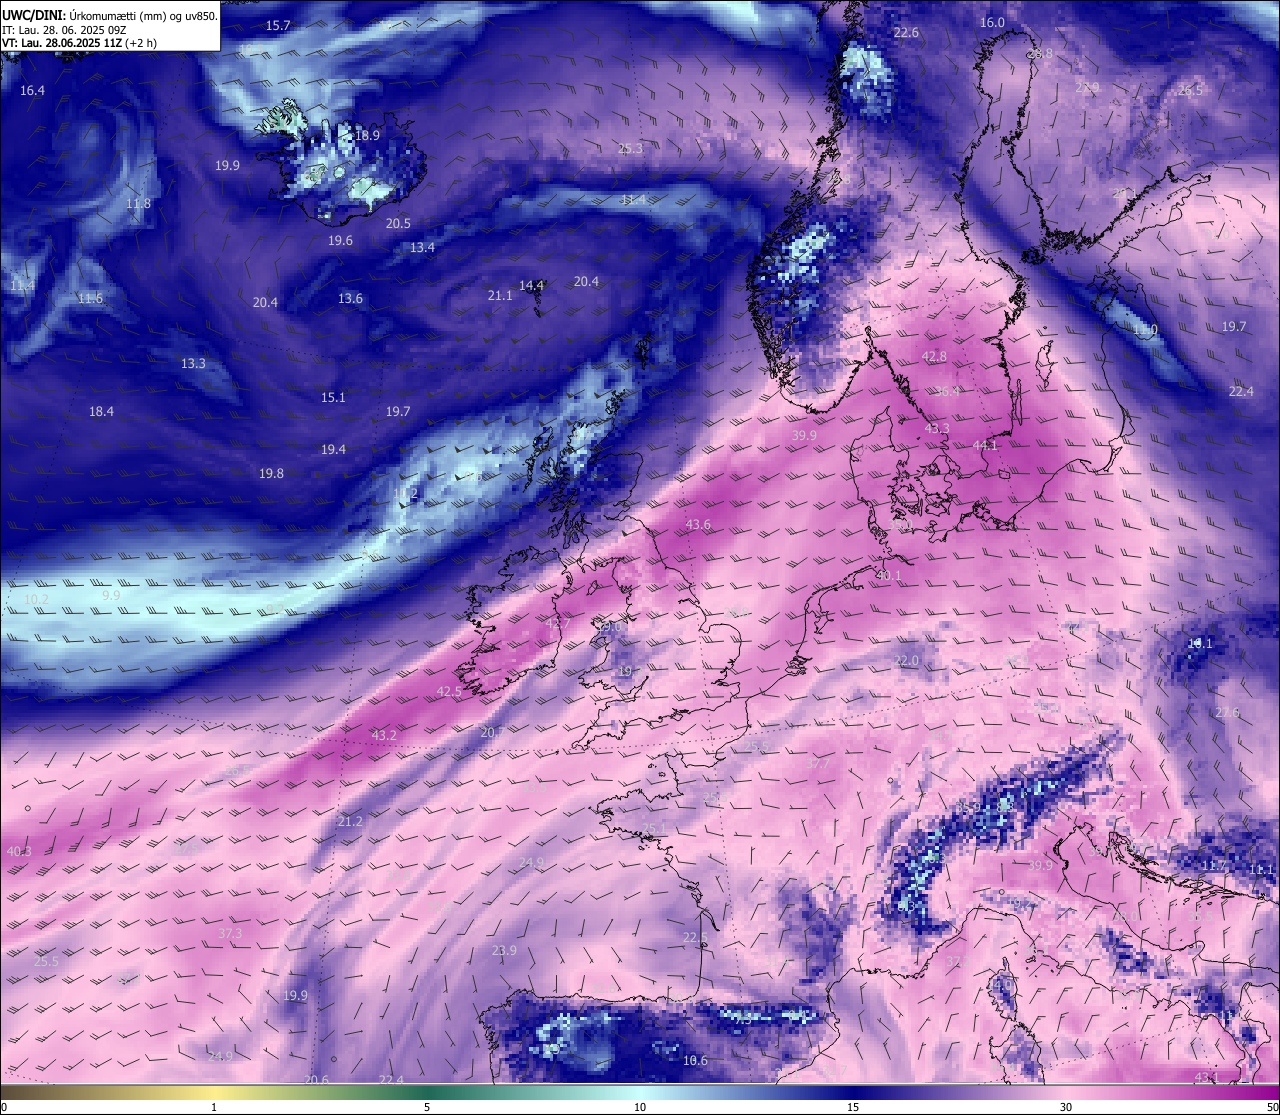
Task: Click the 23.9 value in the Bay of Biscay
Action: click(x=504, y=951)
